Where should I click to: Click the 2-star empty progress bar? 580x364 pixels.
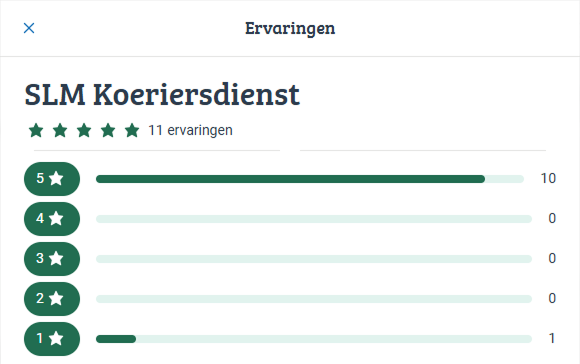click(314, 299)
